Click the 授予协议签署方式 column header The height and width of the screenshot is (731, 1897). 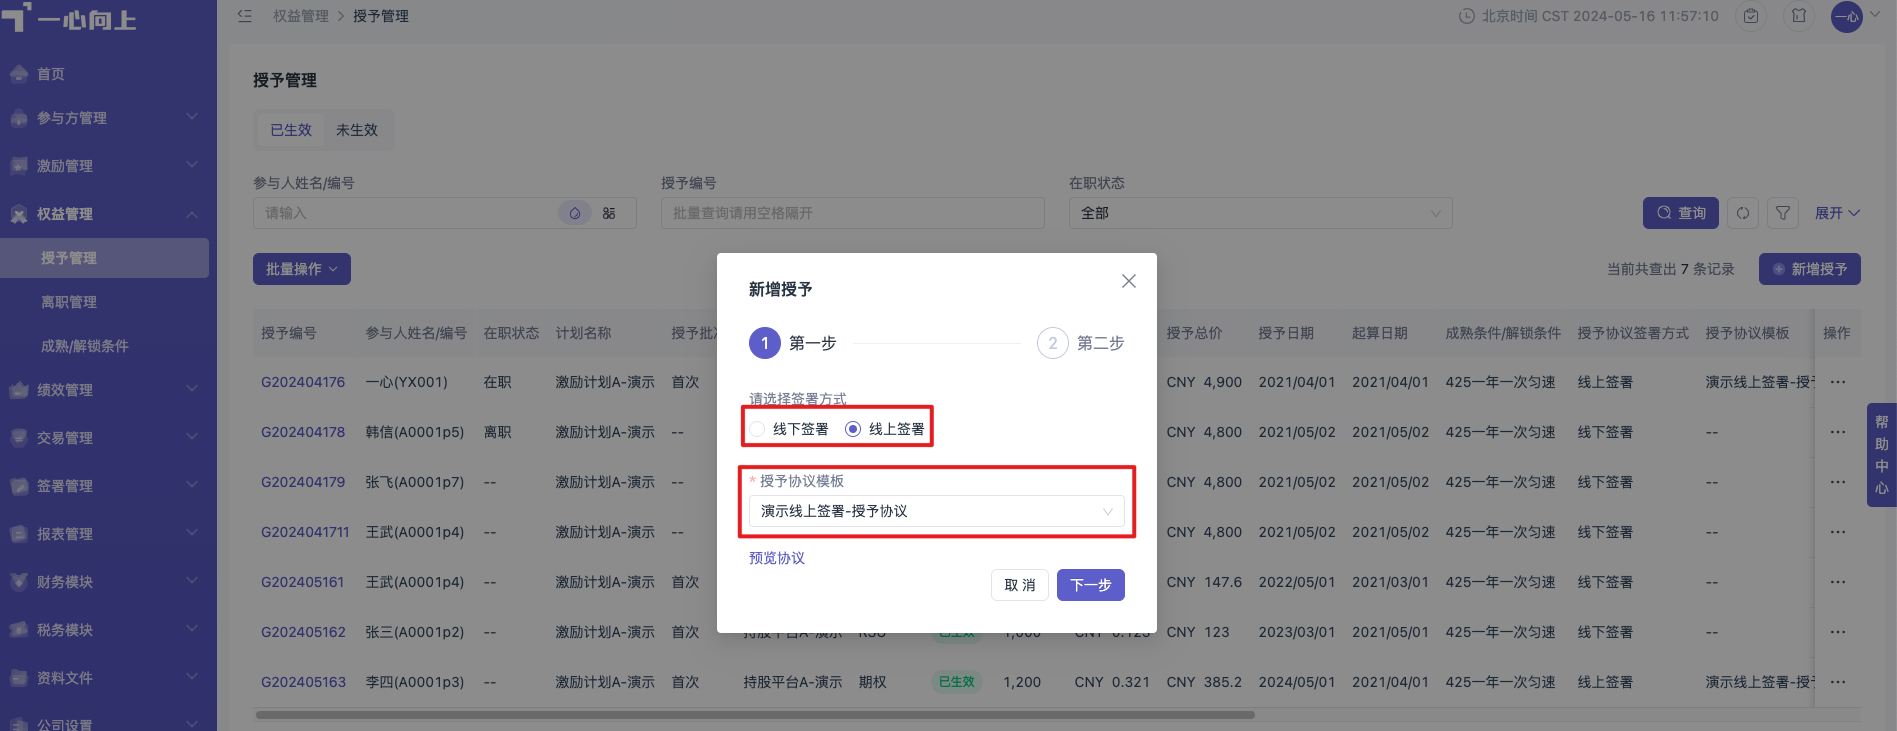(x=1633, y=333)
